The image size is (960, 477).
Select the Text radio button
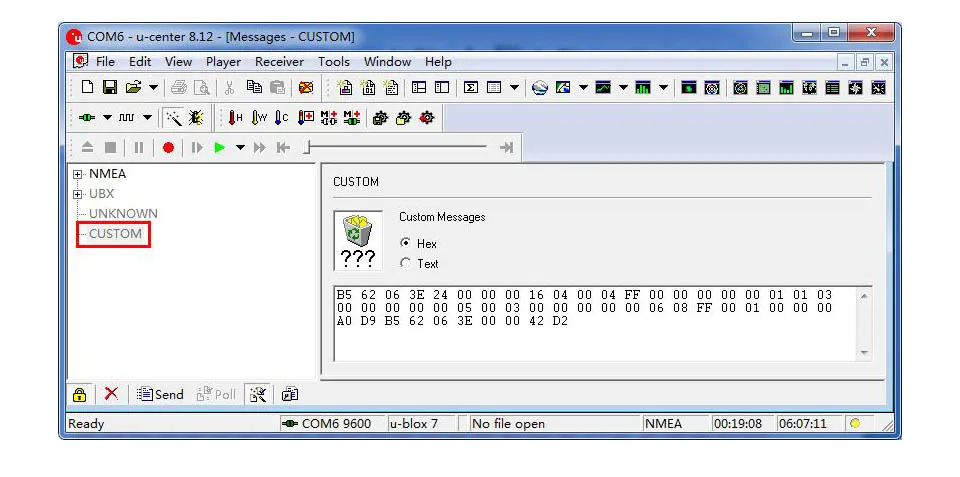(x=405, y=263)
